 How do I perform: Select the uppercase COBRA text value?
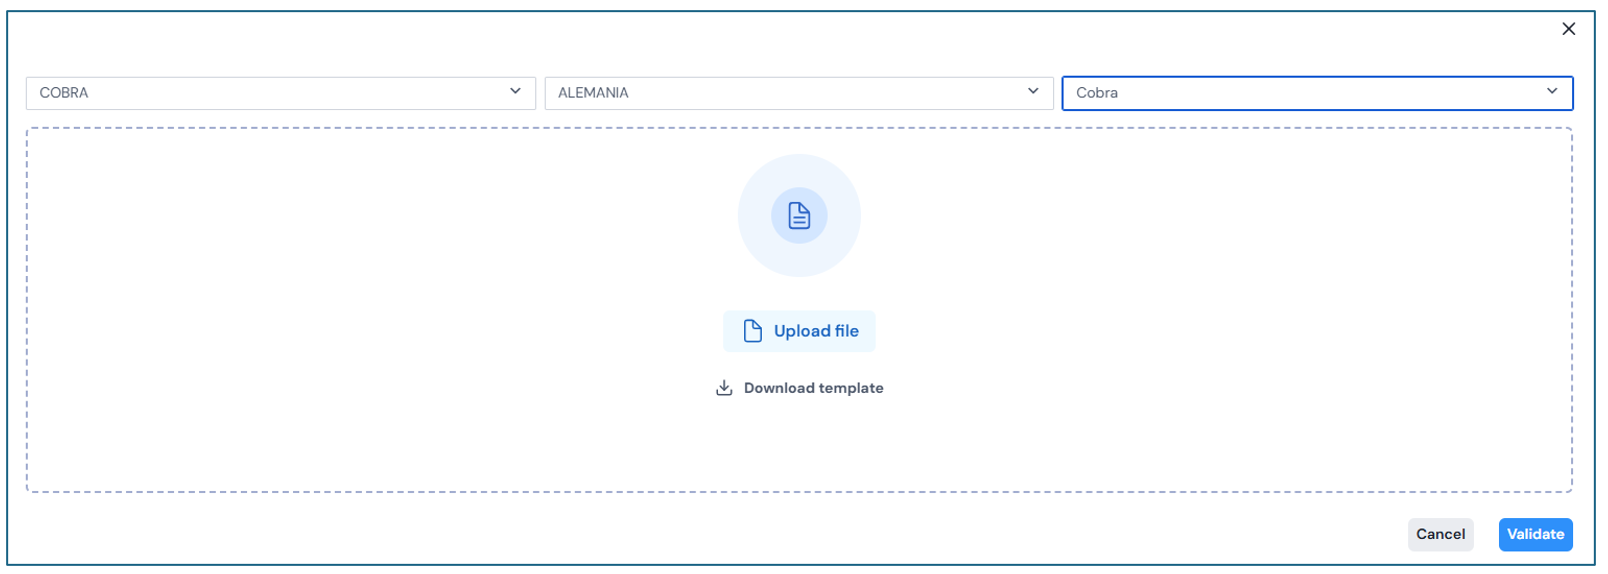coord(64,93)
